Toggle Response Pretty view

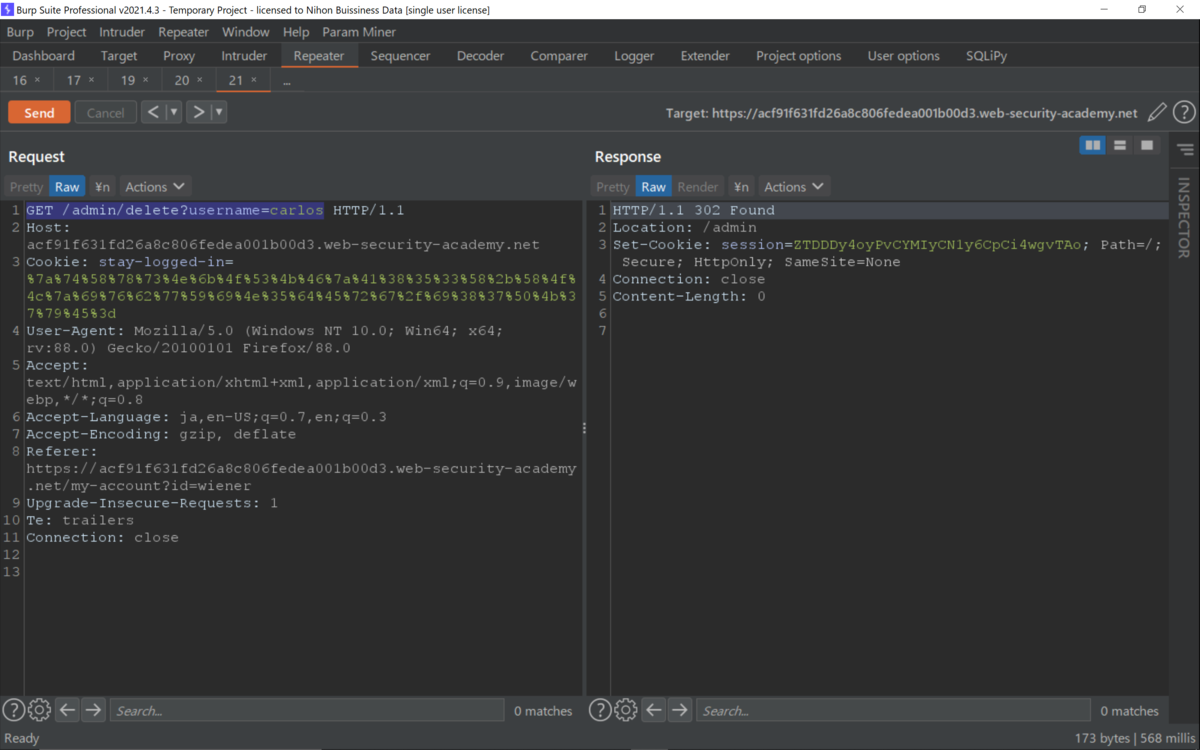pyautogui.click(x=613, y=187)
